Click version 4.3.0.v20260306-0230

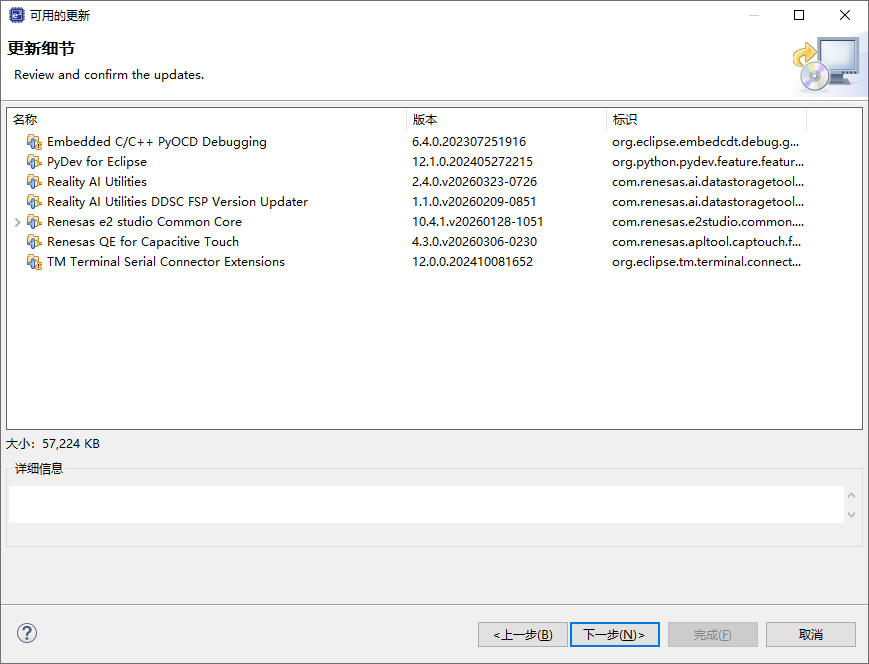click(x=474, y=242)
